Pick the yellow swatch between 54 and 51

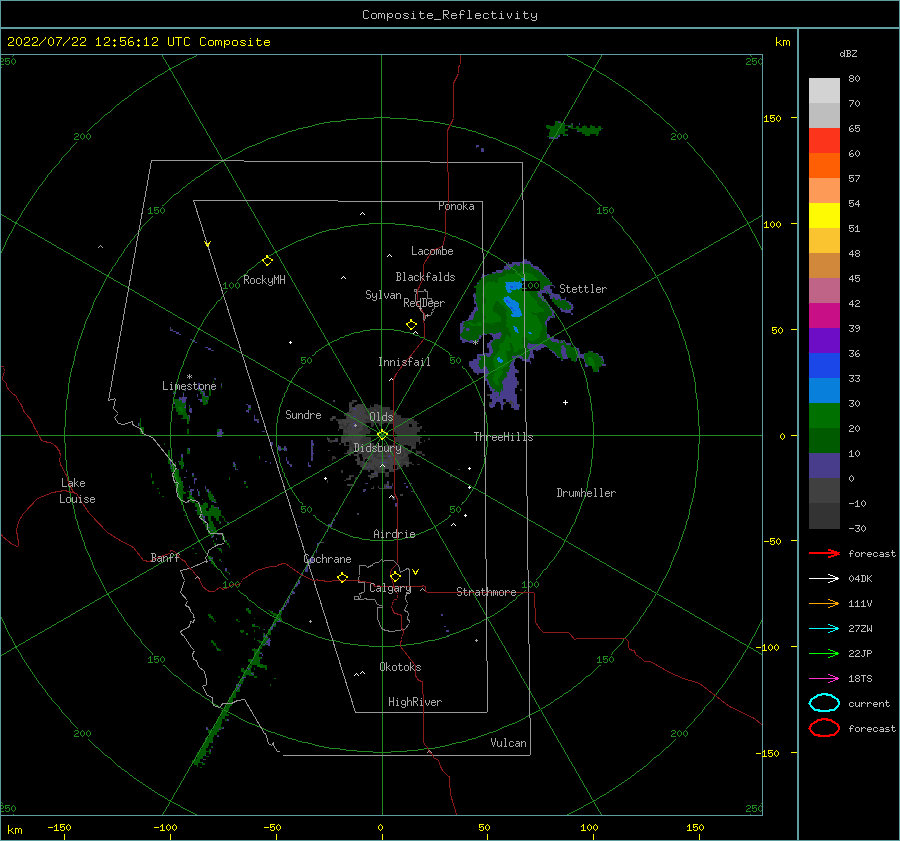[824, 215]
